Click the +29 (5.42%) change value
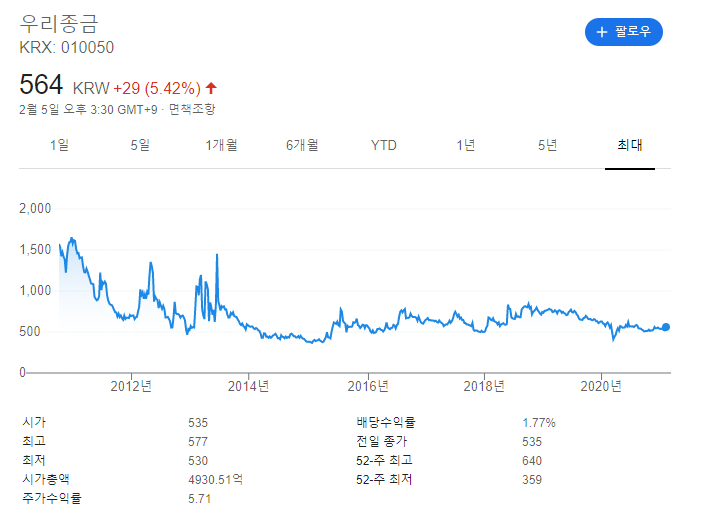This screenshot has height=529, width=719. [x=157, y=88]
